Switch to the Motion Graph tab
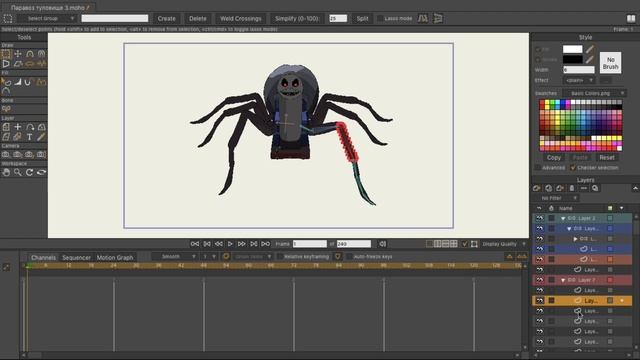 (115, 258)
